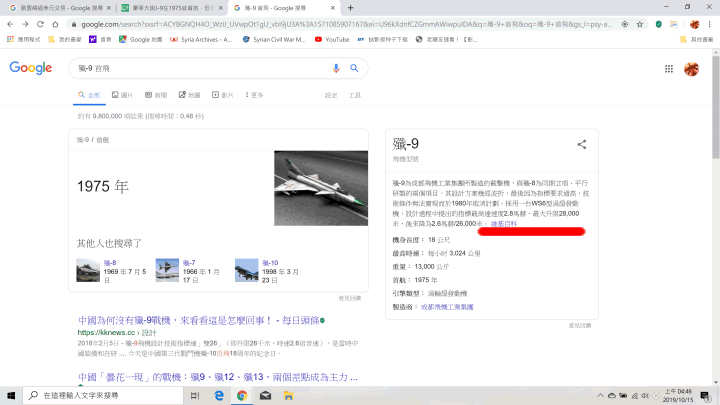This screenshot has height=405, width=720.
Task: Open the Syria Archives bookmark
Action: click(201, 39)
